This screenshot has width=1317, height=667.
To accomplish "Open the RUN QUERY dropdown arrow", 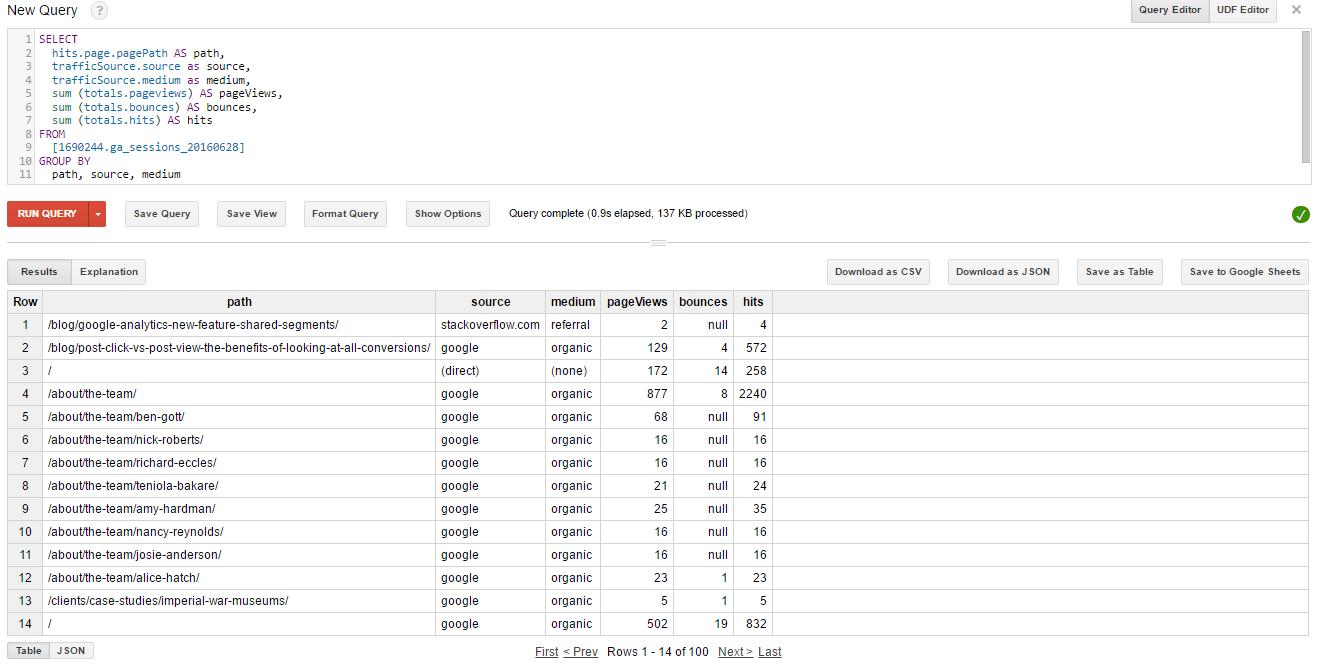I will pyautogui.click(x=97, y=213).
